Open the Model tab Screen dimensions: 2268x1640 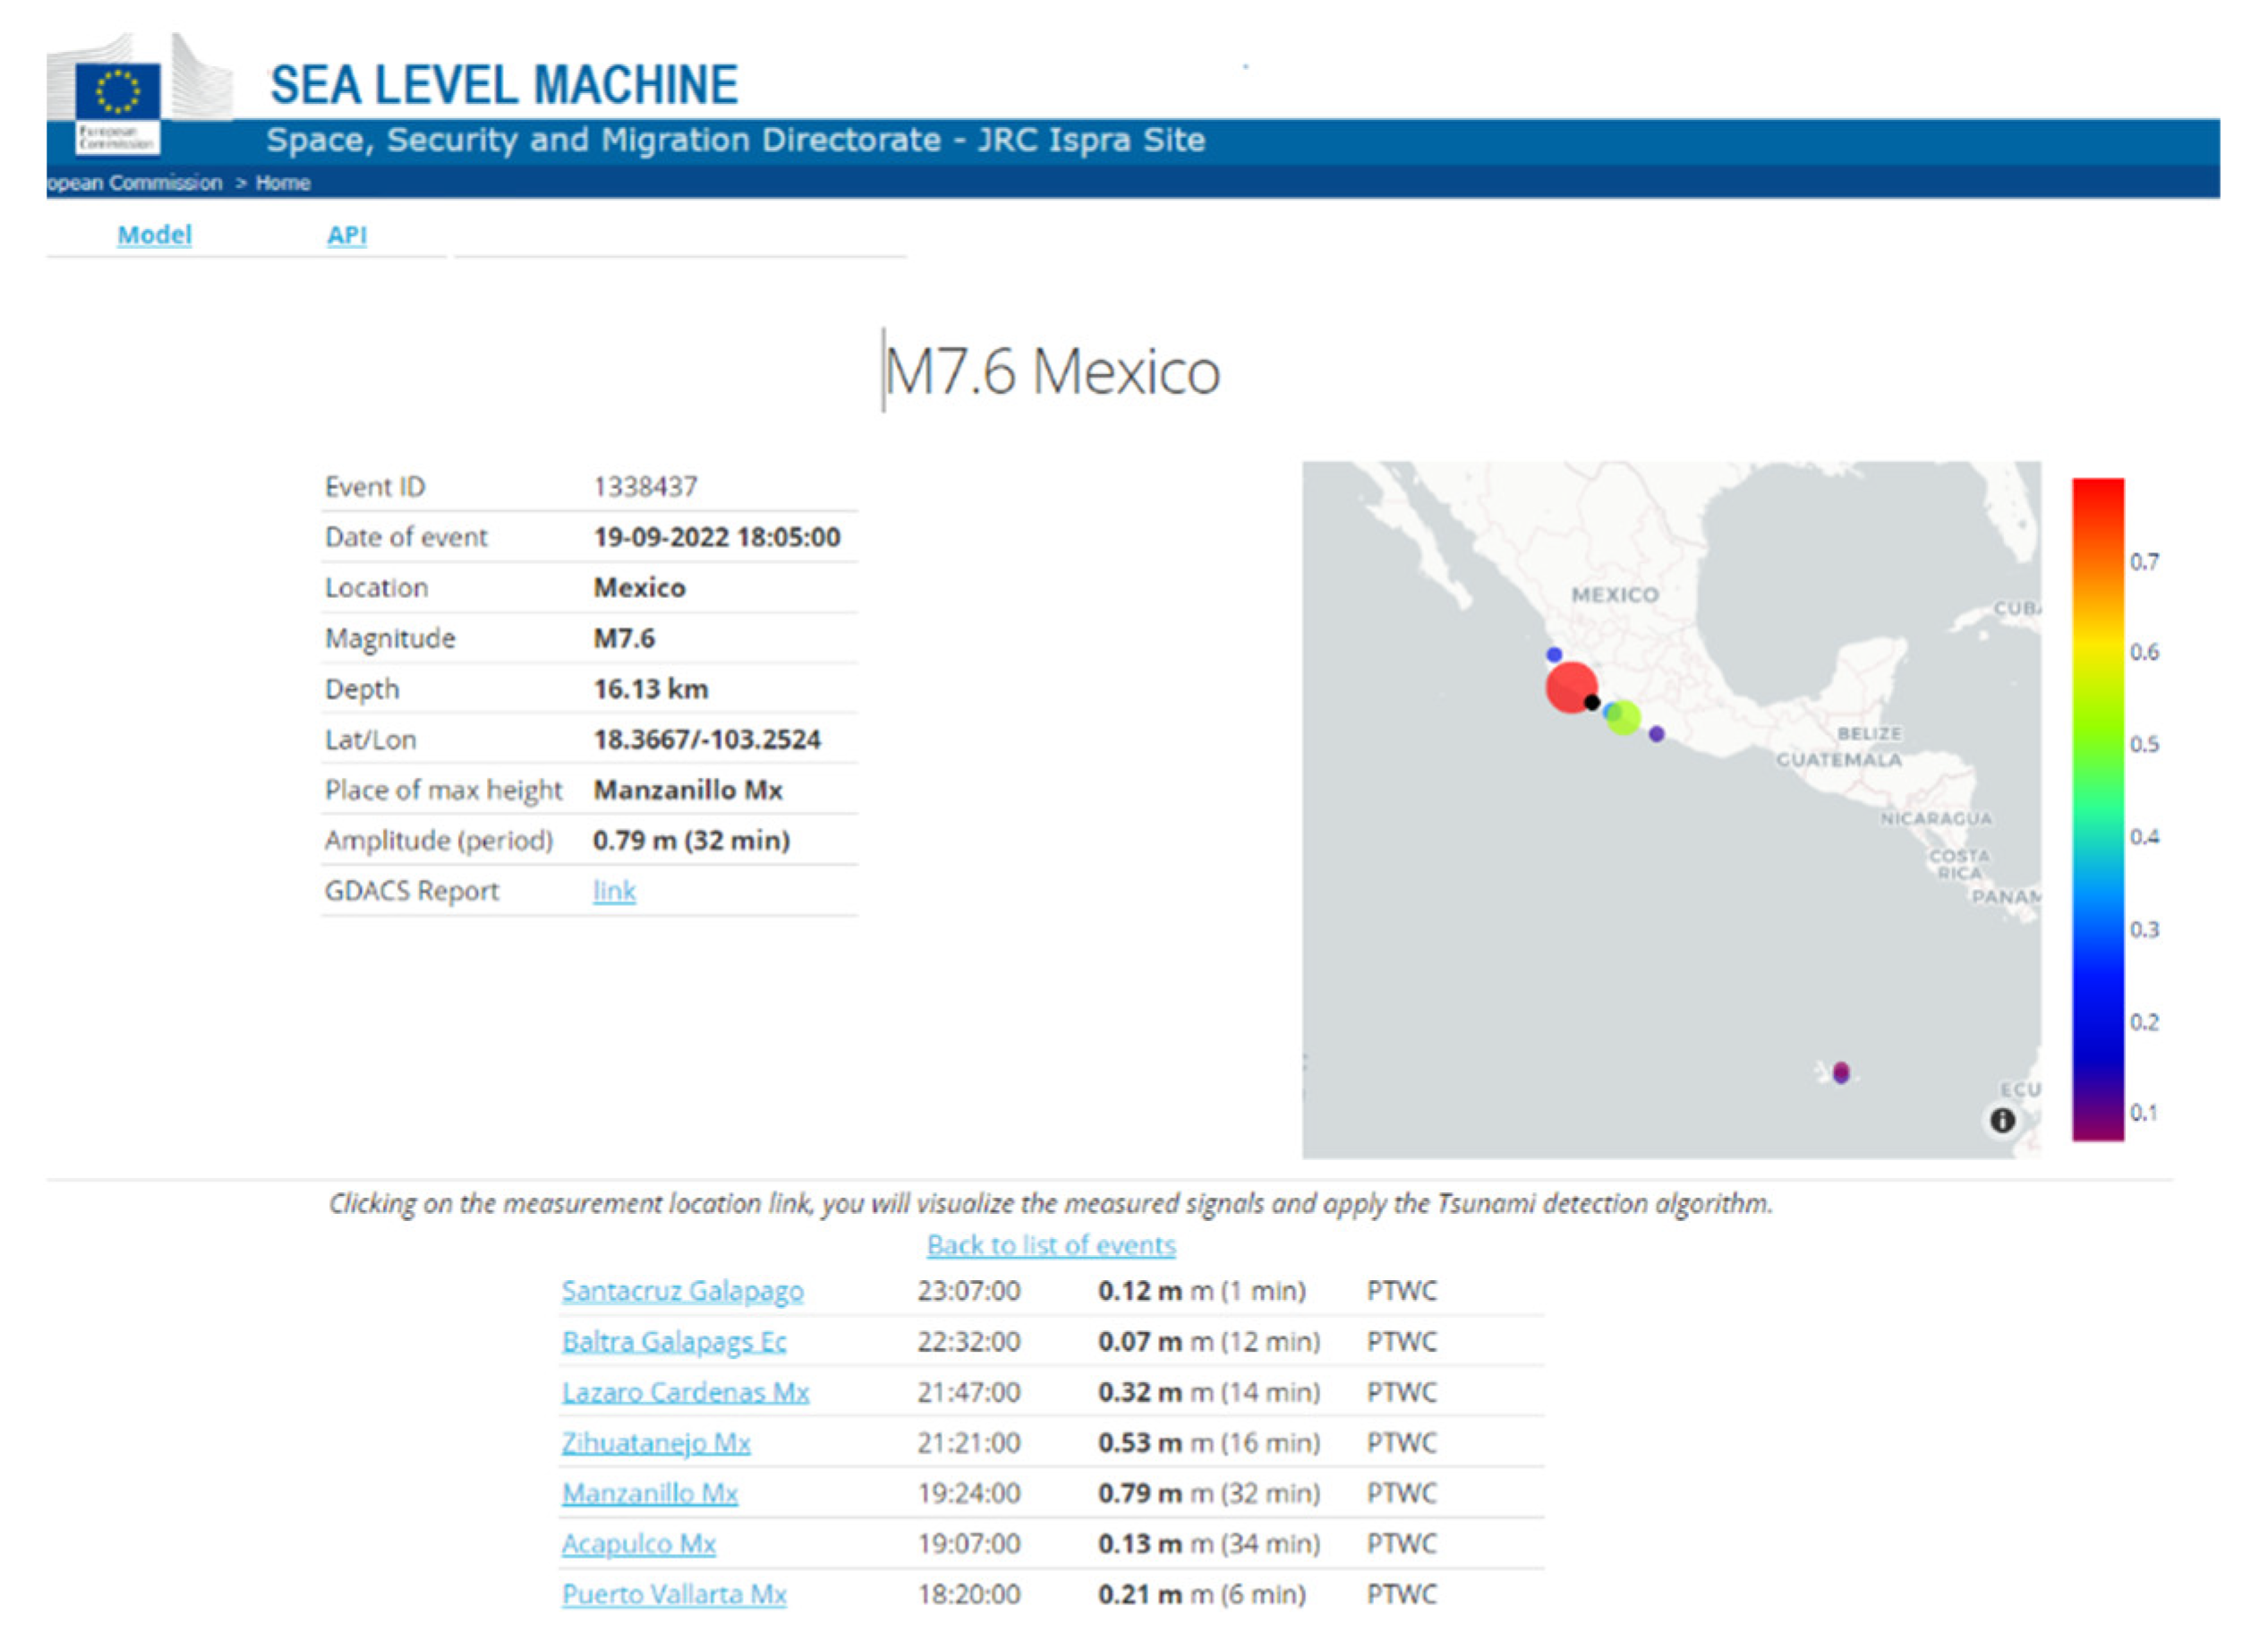click(x=154, y=235)
